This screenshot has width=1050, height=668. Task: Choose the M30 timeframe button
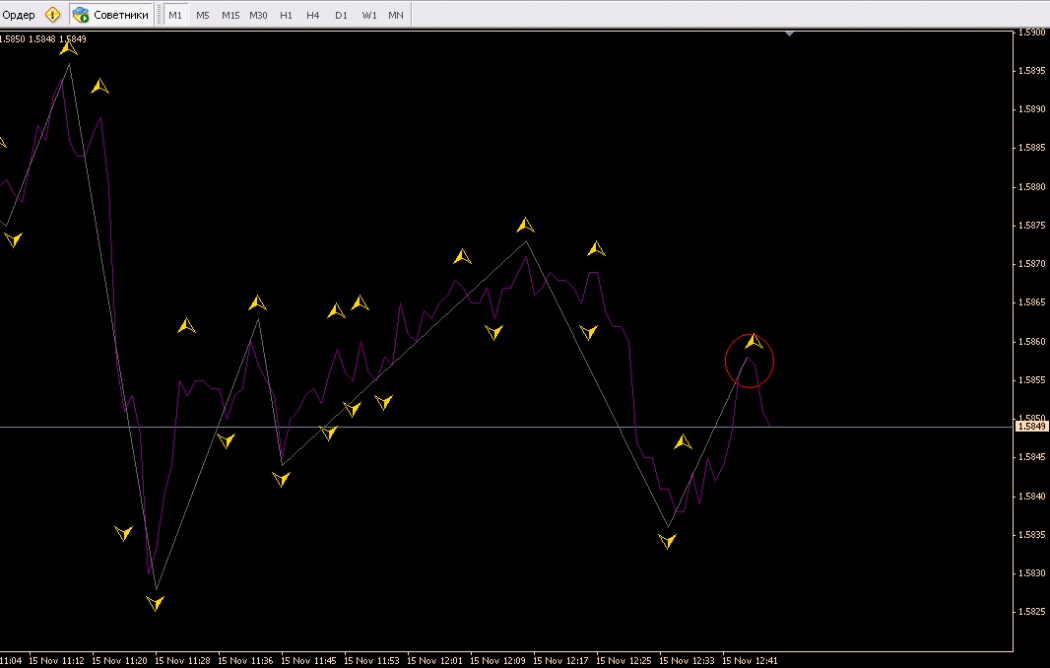[259, 15]
